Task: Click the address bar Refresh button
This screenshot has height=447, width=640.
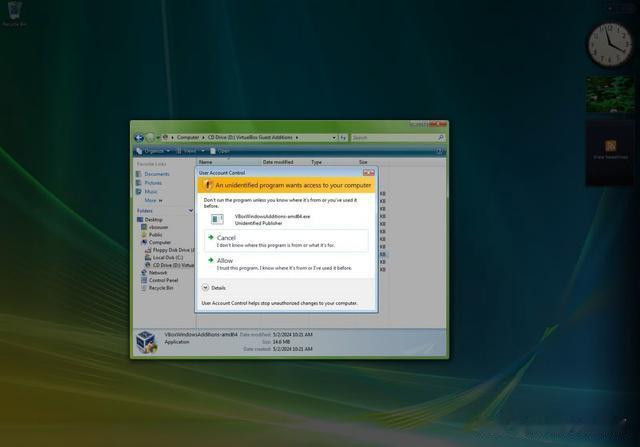Action: [343, 138]
